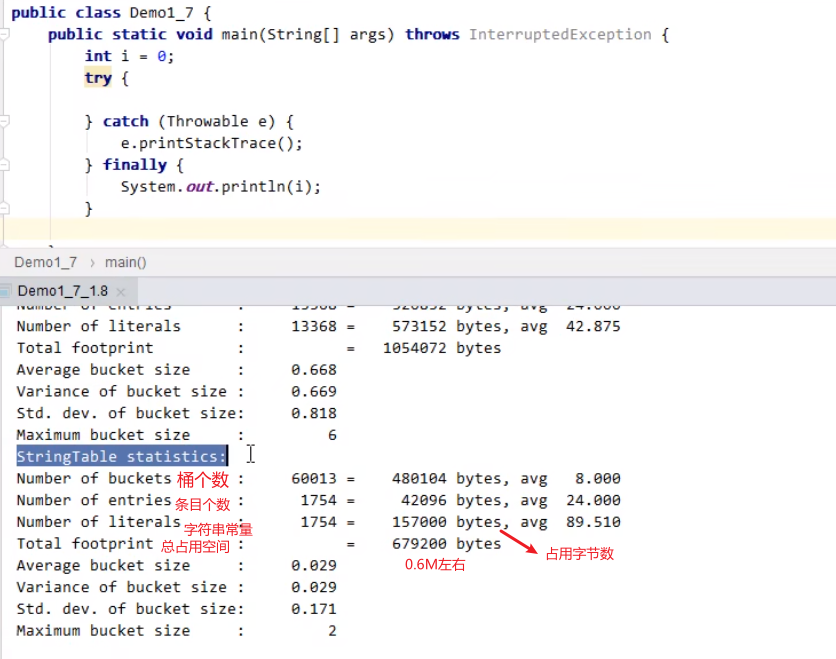The width and height of the screenshot is (836, 659).
Task: Click the selected StringTable statistics line
Action: (121, 457)
